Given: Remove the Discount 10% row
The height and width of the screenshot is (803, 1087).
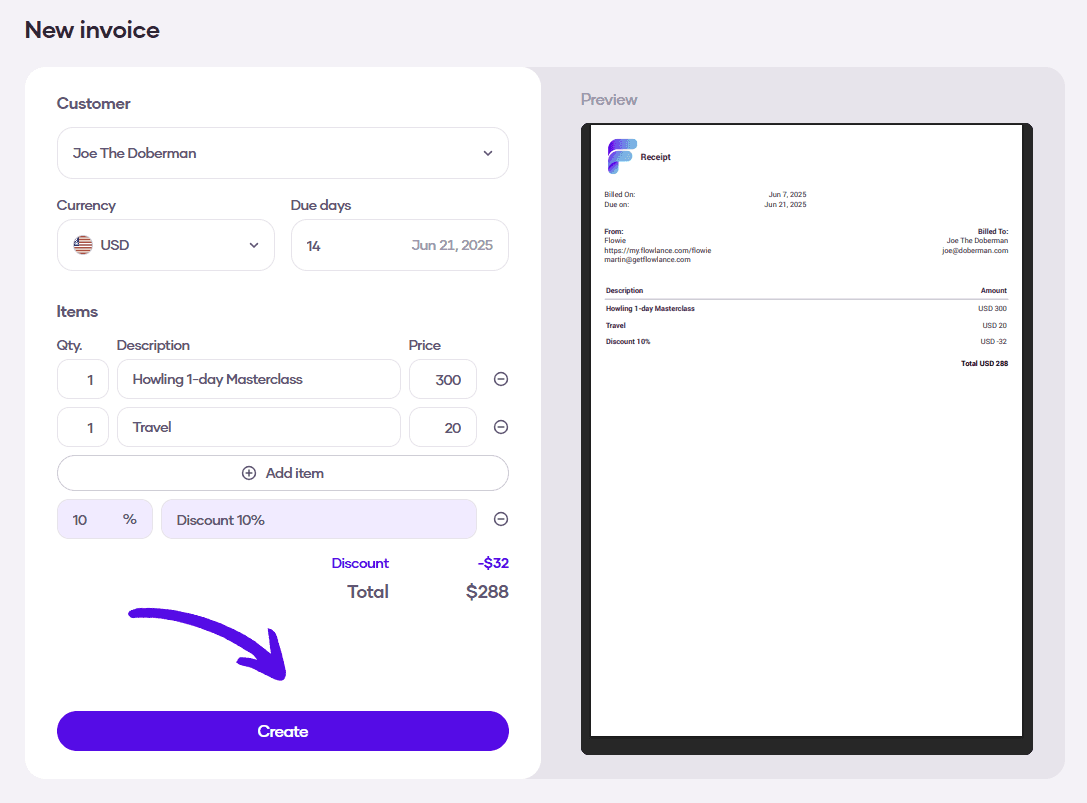Looking at the screenshot, I should click(x=501, y=519).
